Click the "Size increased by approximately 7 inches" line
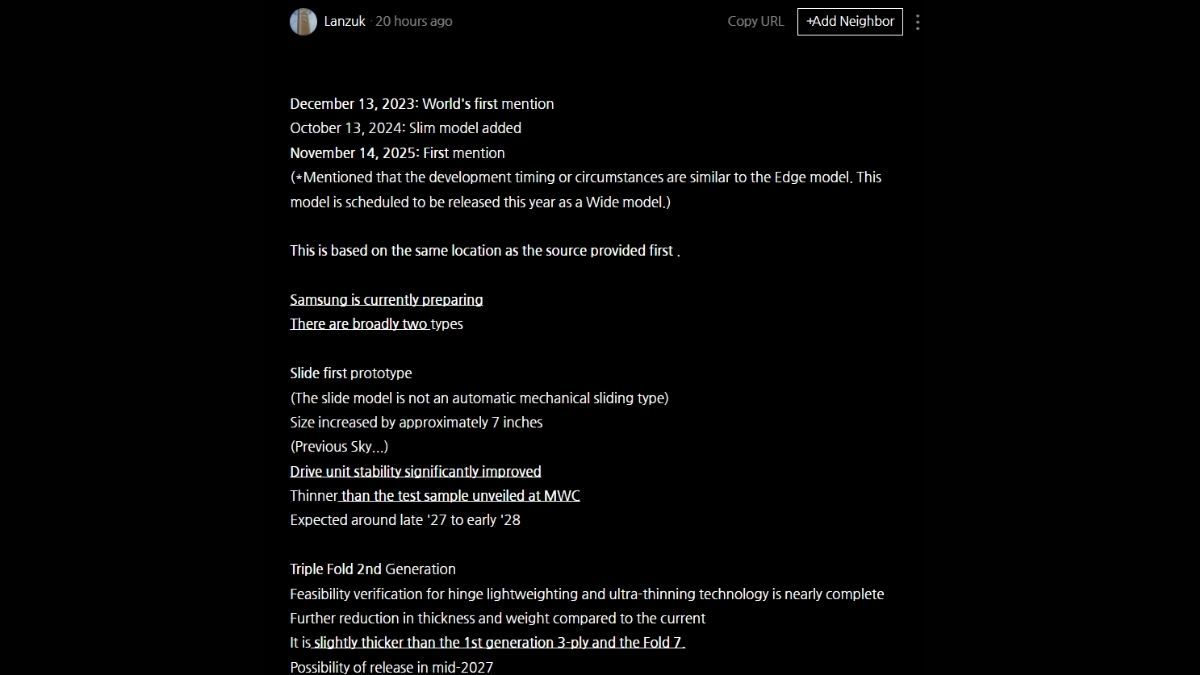The height and width of the screenshot is (675, 1200). click(416, 422)
